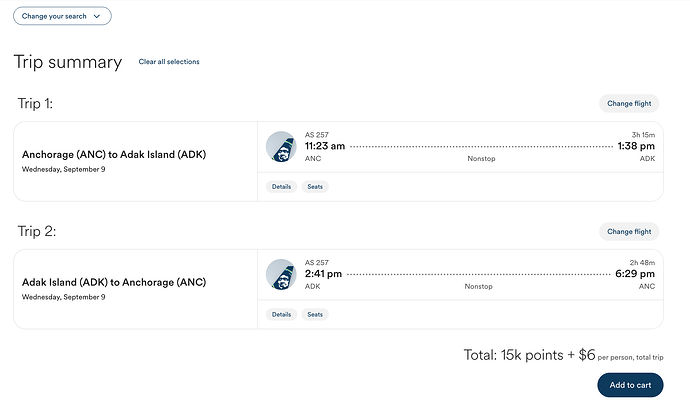Click Nonstop label on Trip 1 flight
The height and width of the screenshot is (409, 690).
[x=481, y=158]
